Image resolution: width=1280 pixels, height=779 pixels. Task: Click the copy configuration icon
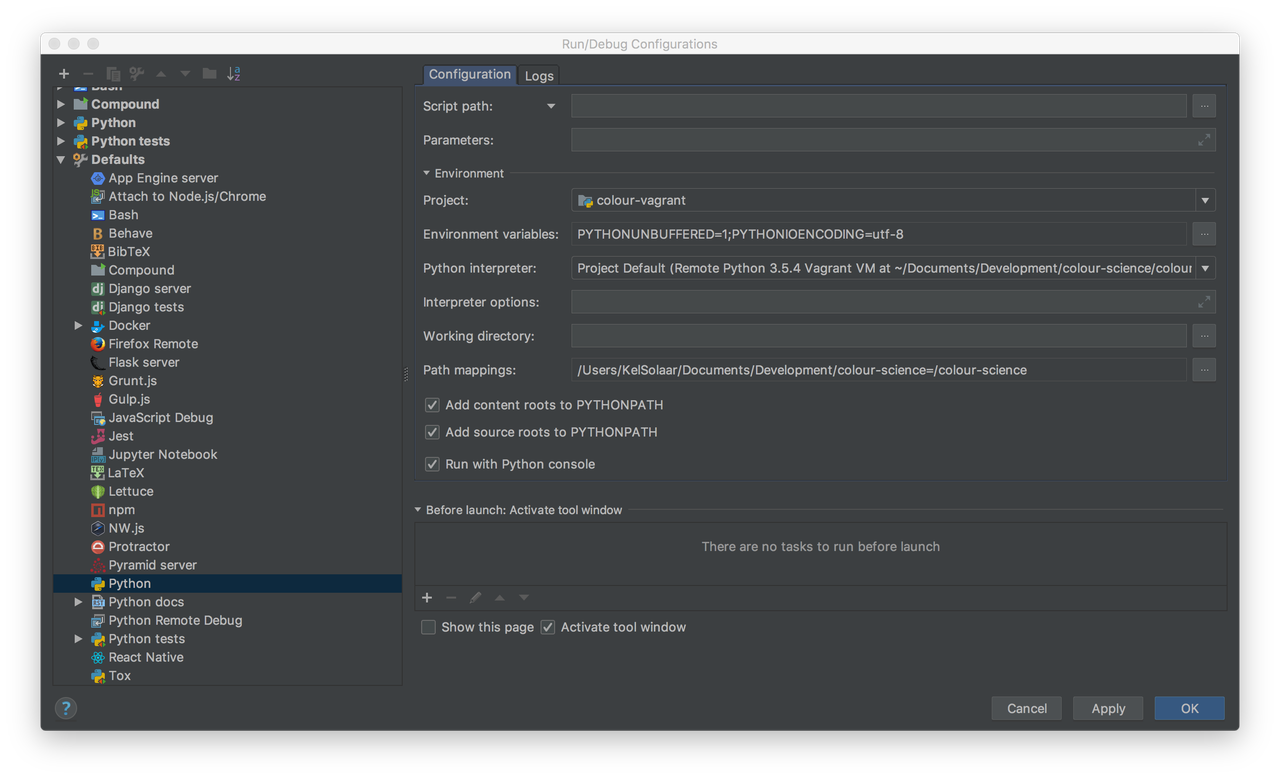click(113, 74)
